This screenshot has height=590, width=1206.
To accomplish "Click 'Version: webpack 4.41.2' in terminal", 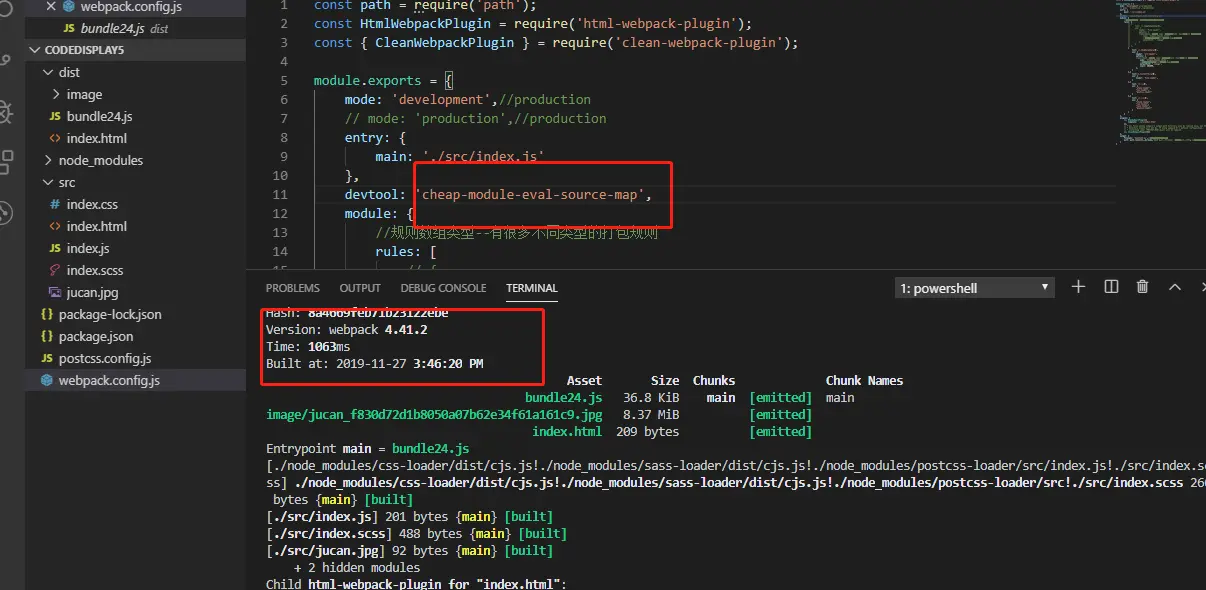I will tap(347, 329).
